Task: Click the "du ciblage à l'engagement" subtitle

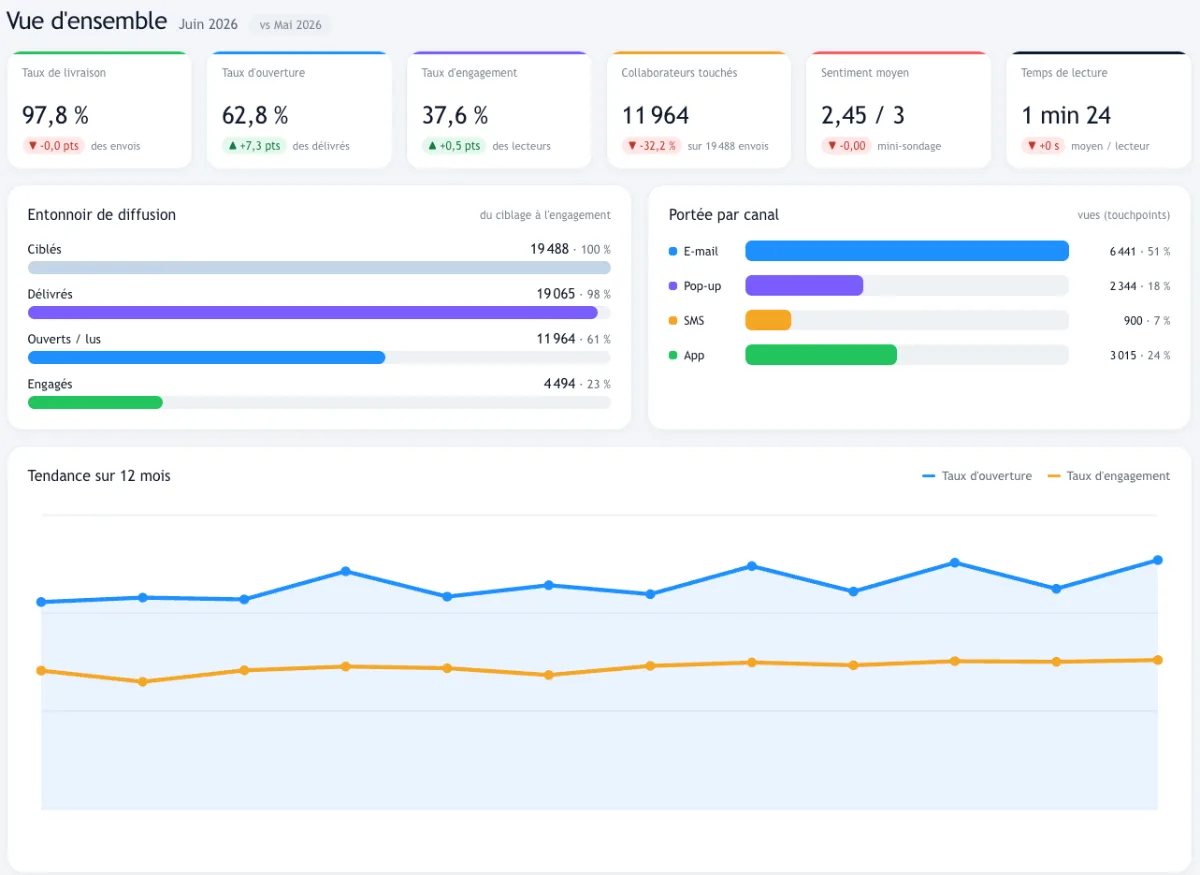Action: click(545, 215)
